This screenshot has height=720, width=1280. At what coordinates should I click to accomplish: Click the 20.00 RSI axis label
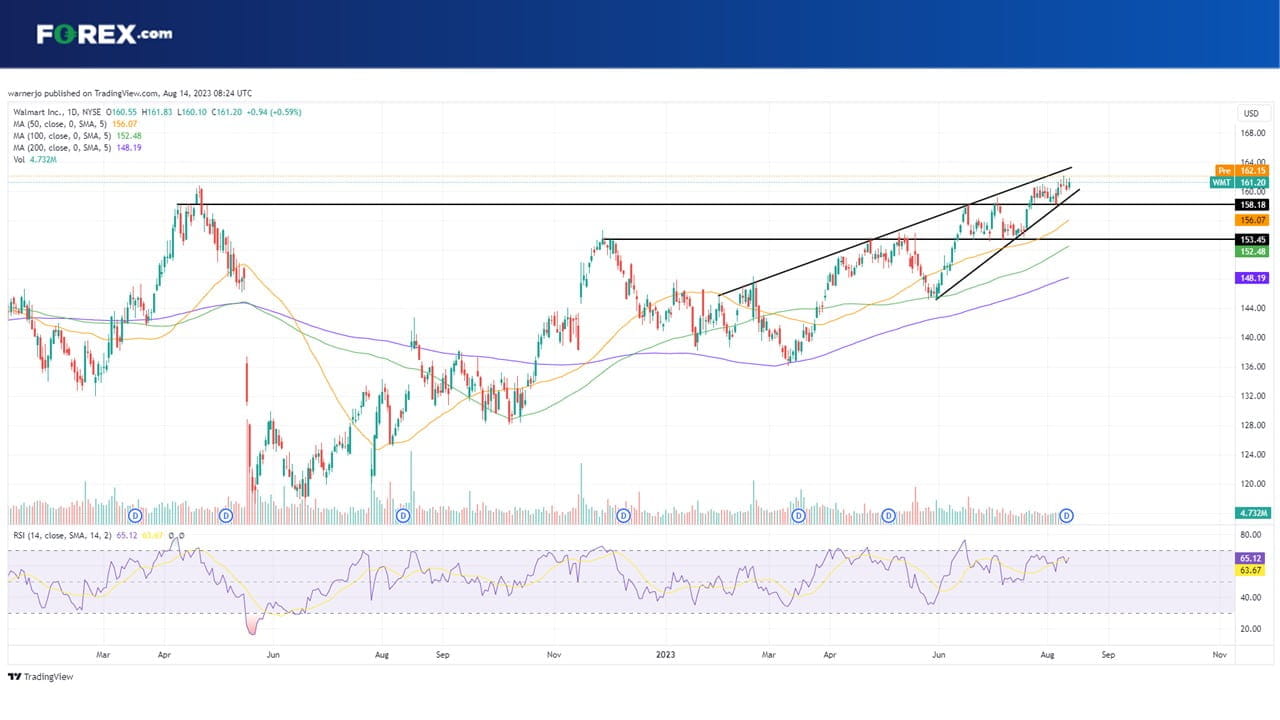click(1250, 629)
